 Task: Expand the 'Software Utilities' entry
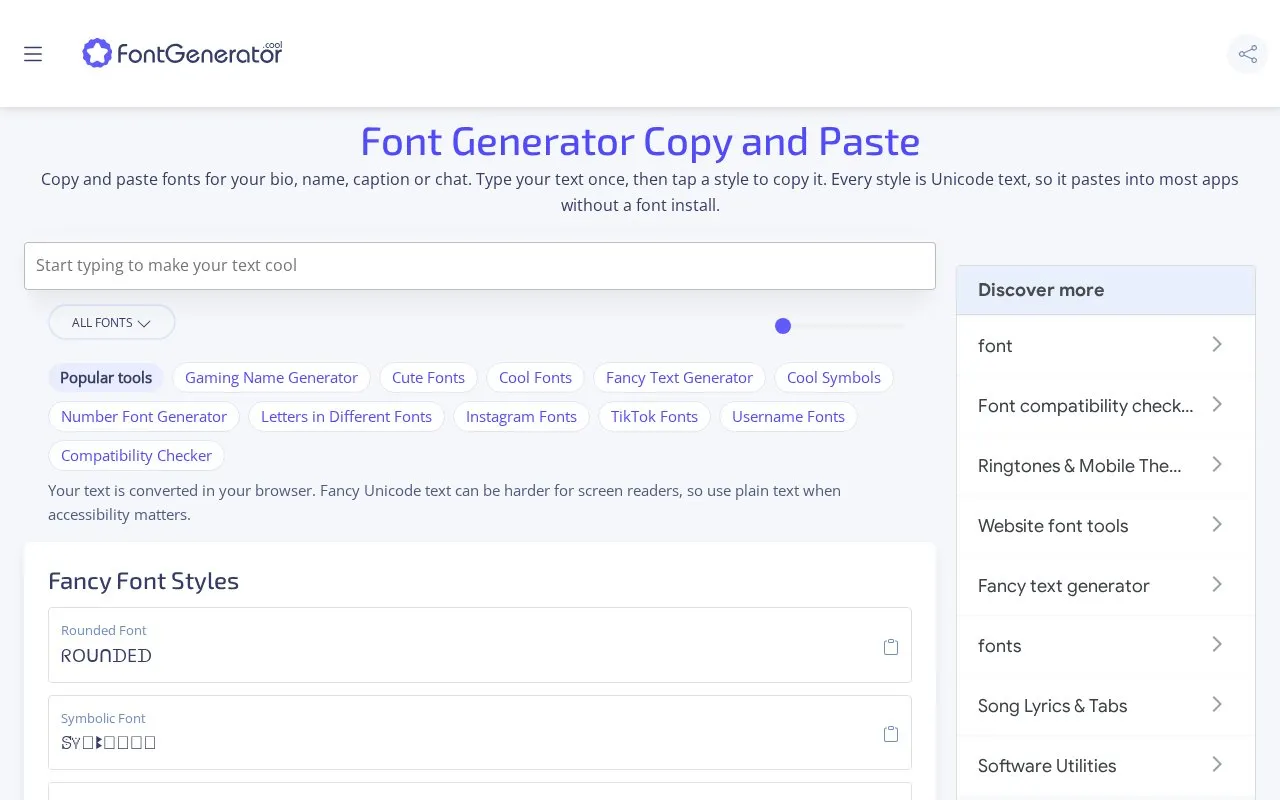[x=1105, y=765]
